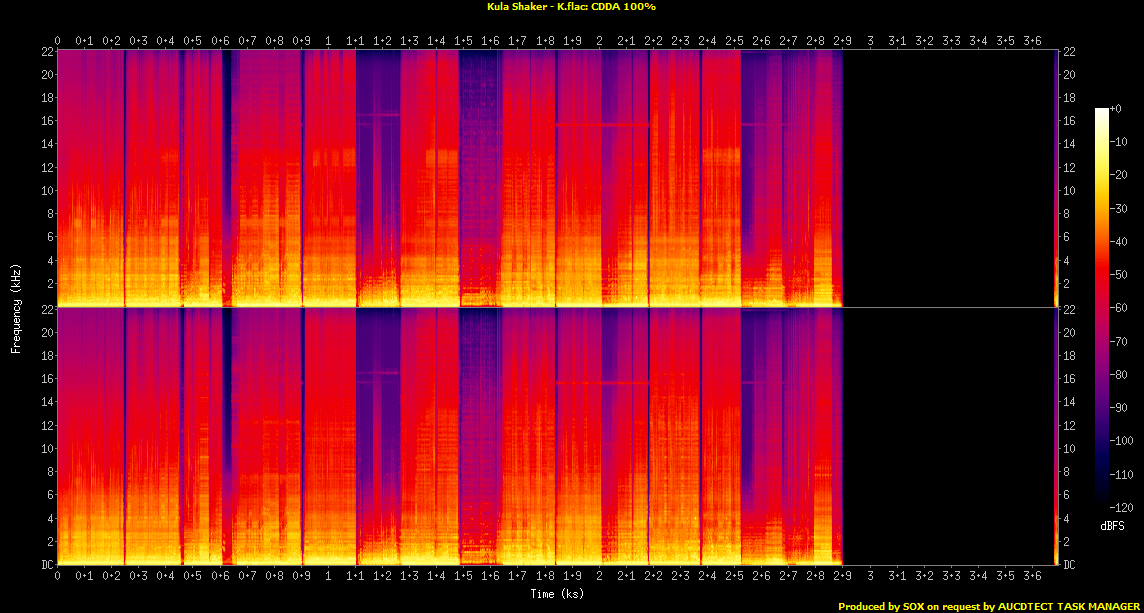The image size is (1144, 613).
Task: Click "0·1" on the top time axis
Action: click(x=85, y=39)
